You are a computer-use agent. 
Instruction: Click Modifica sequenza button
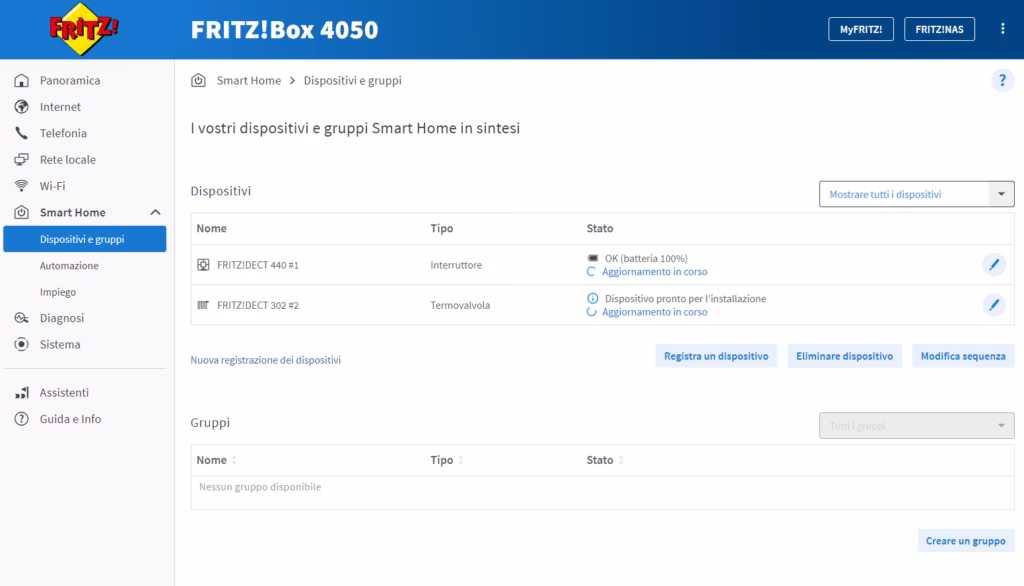pyautogui.click(x=963, y=356)
